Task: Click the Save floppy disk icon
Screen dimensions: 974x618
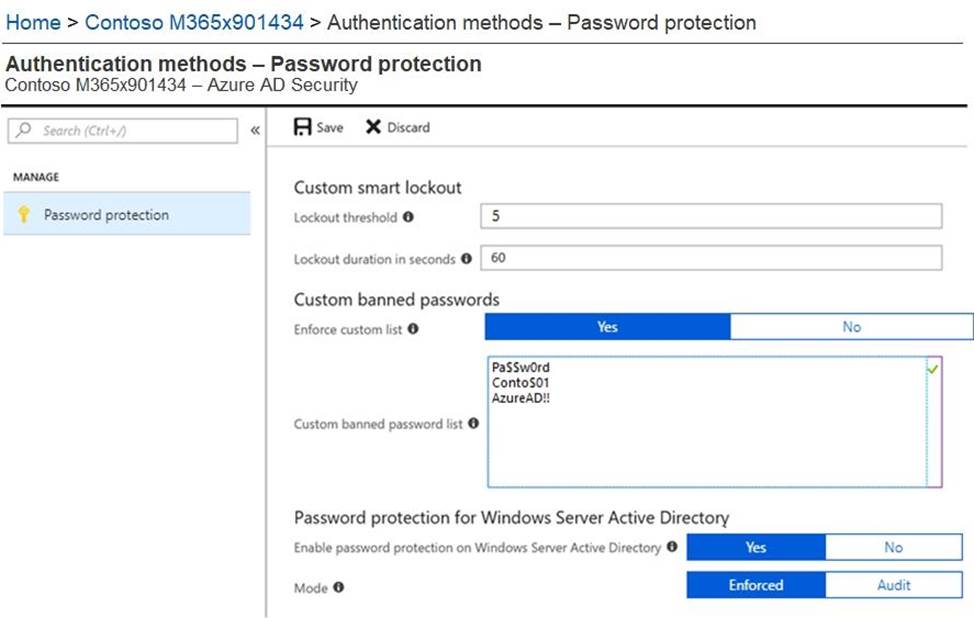Action: [x=302, y=127]
